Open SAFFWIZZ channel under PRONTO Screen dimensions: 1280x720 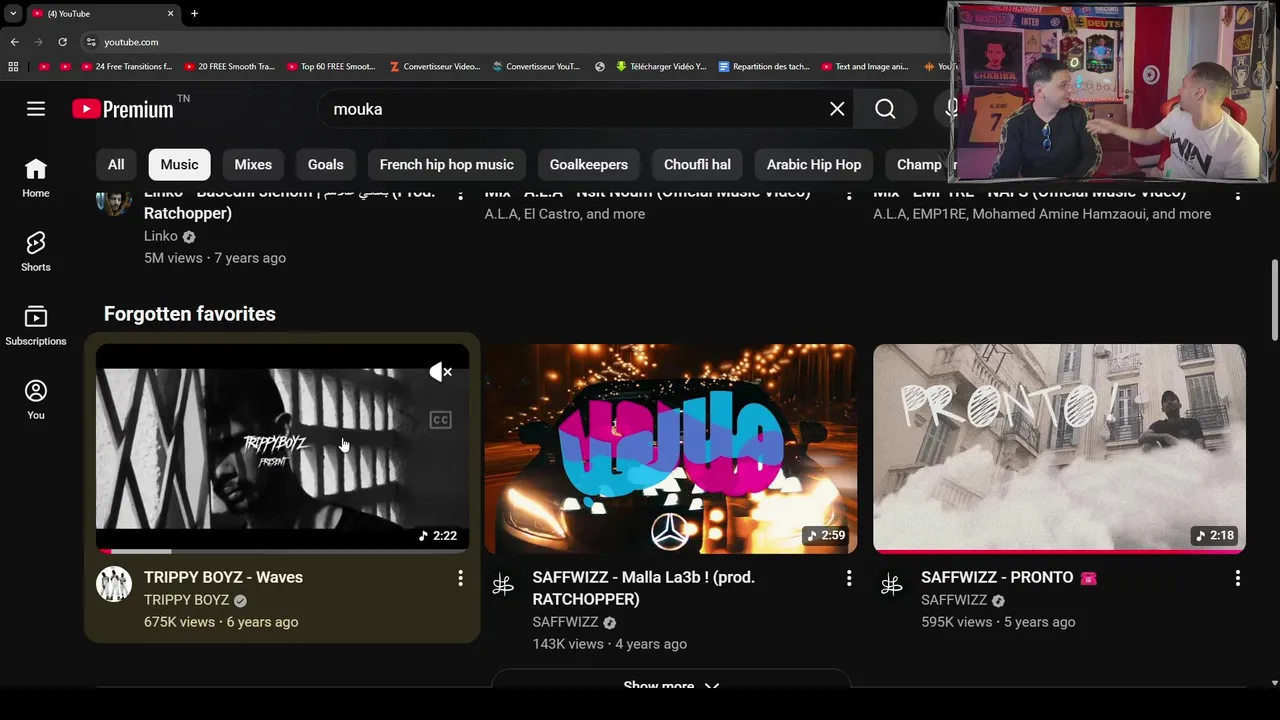(x=954, y=600)
